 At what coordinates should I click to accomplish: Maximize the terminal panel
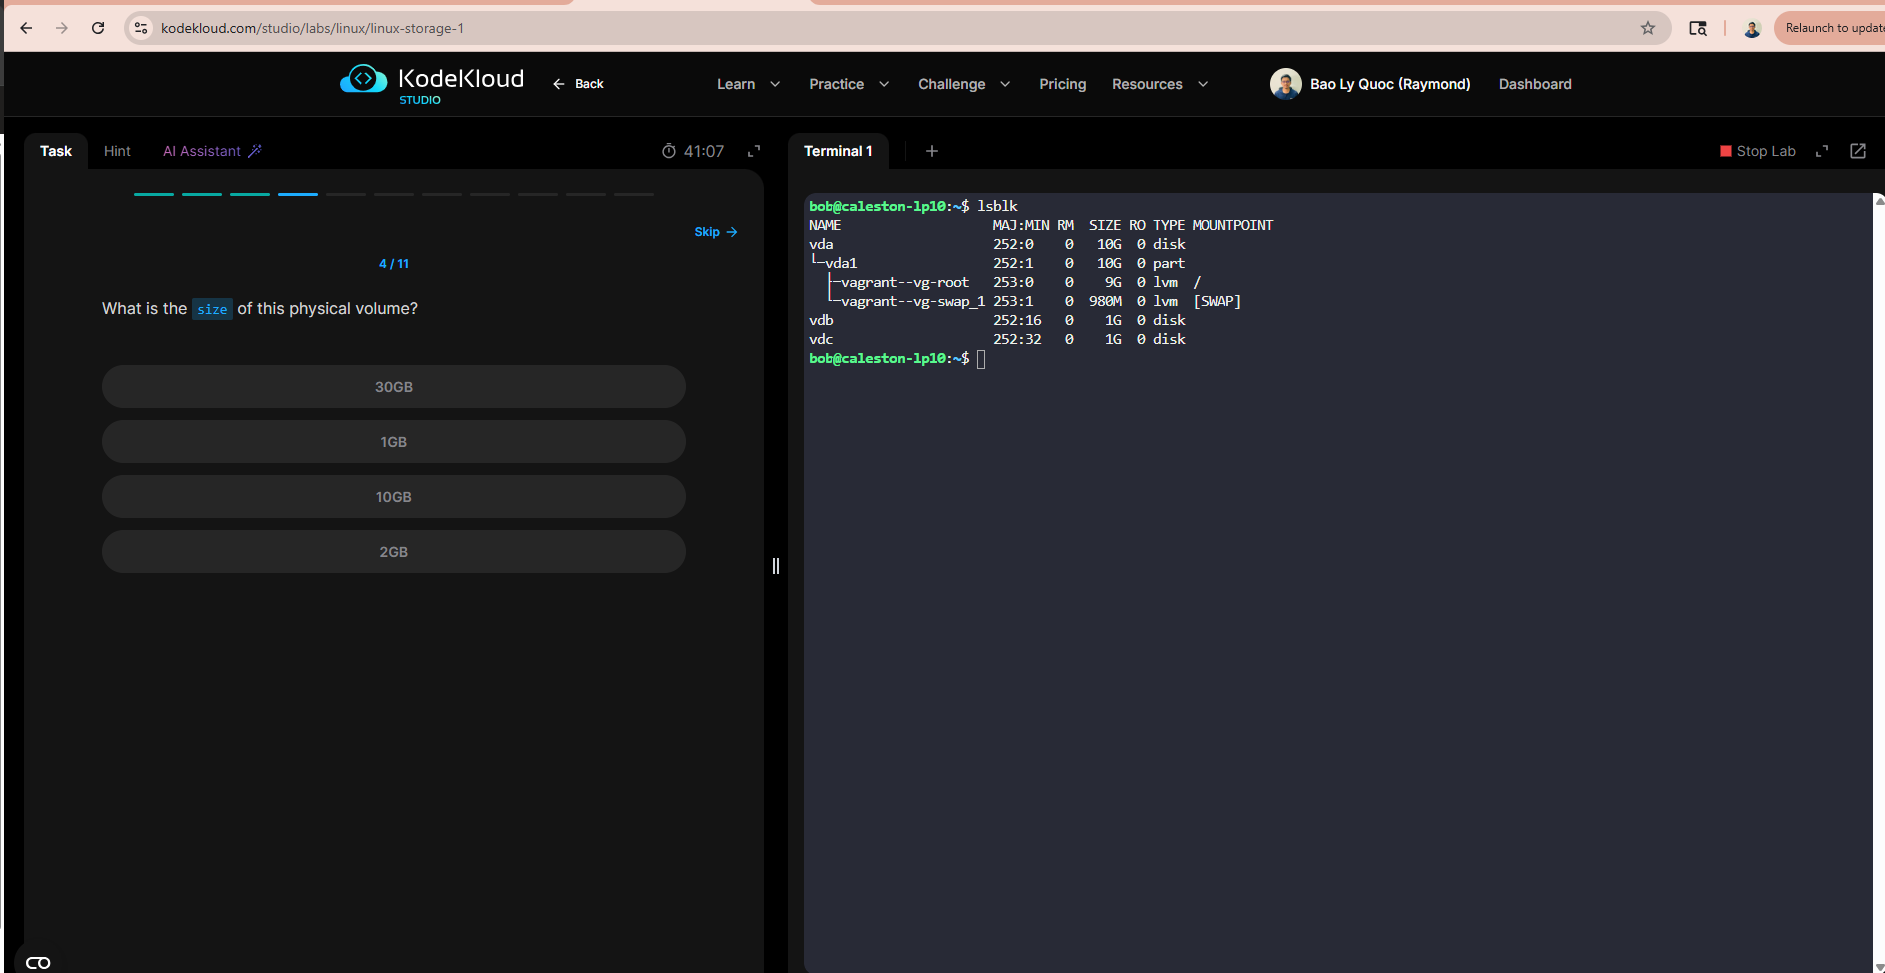point(1822,151)
